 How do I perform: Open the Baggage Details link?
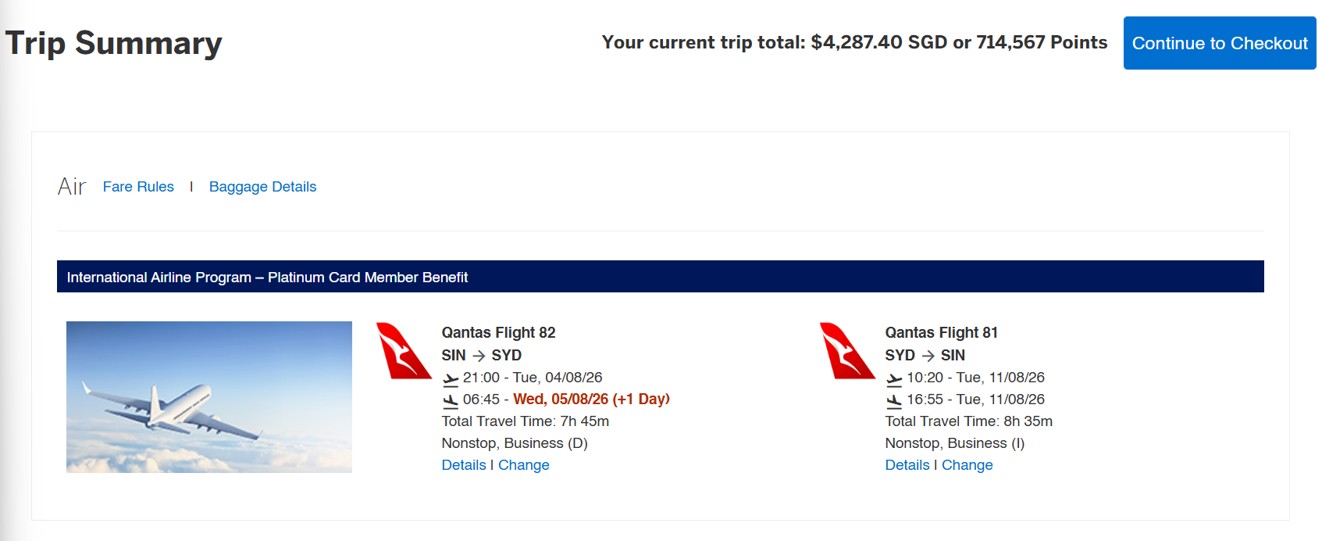(262, 187)
